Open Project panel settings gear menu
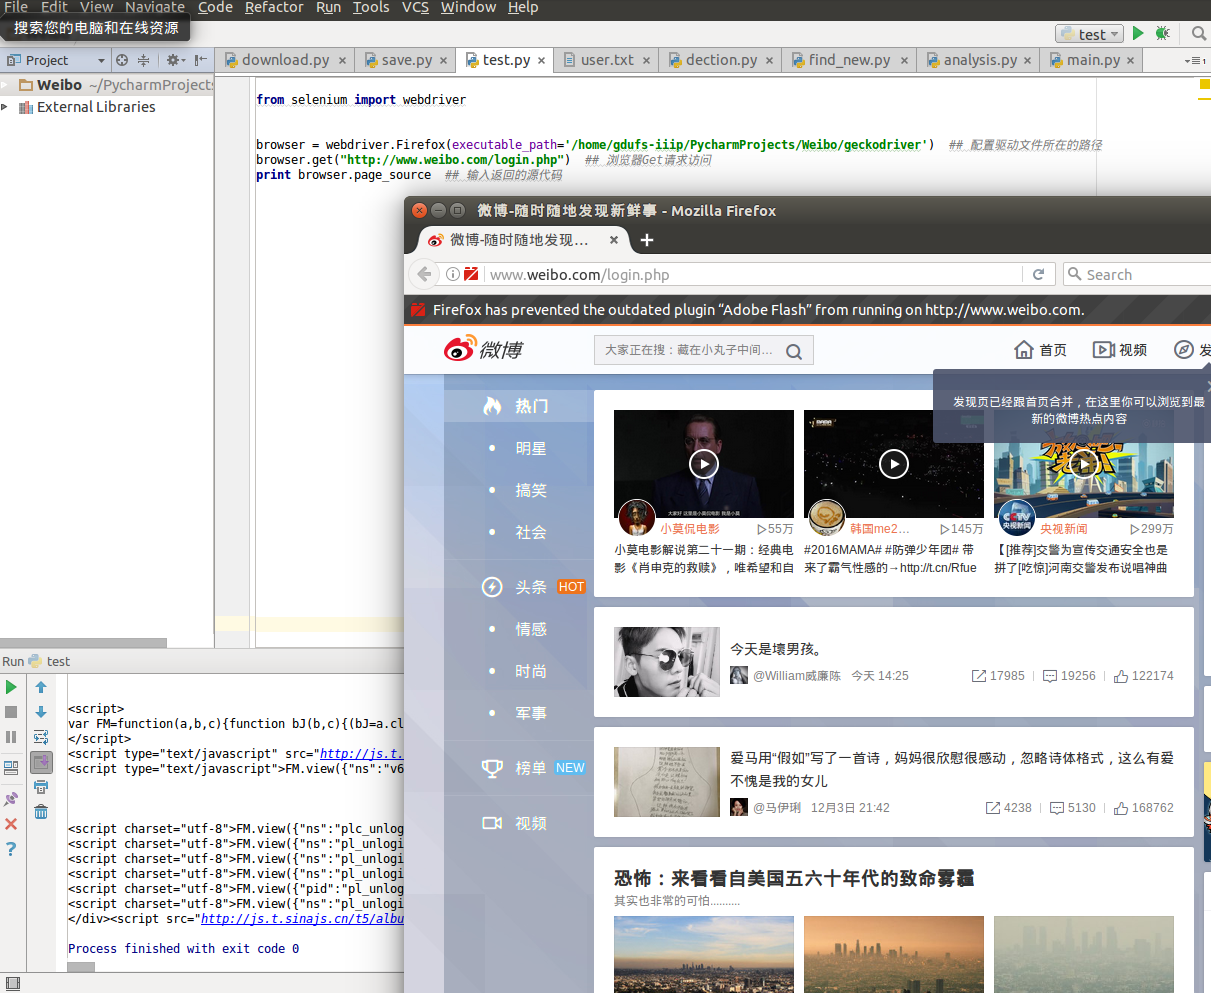This screenshot has height=993, width=1211. pyautogui.click(x=175, y=60)
